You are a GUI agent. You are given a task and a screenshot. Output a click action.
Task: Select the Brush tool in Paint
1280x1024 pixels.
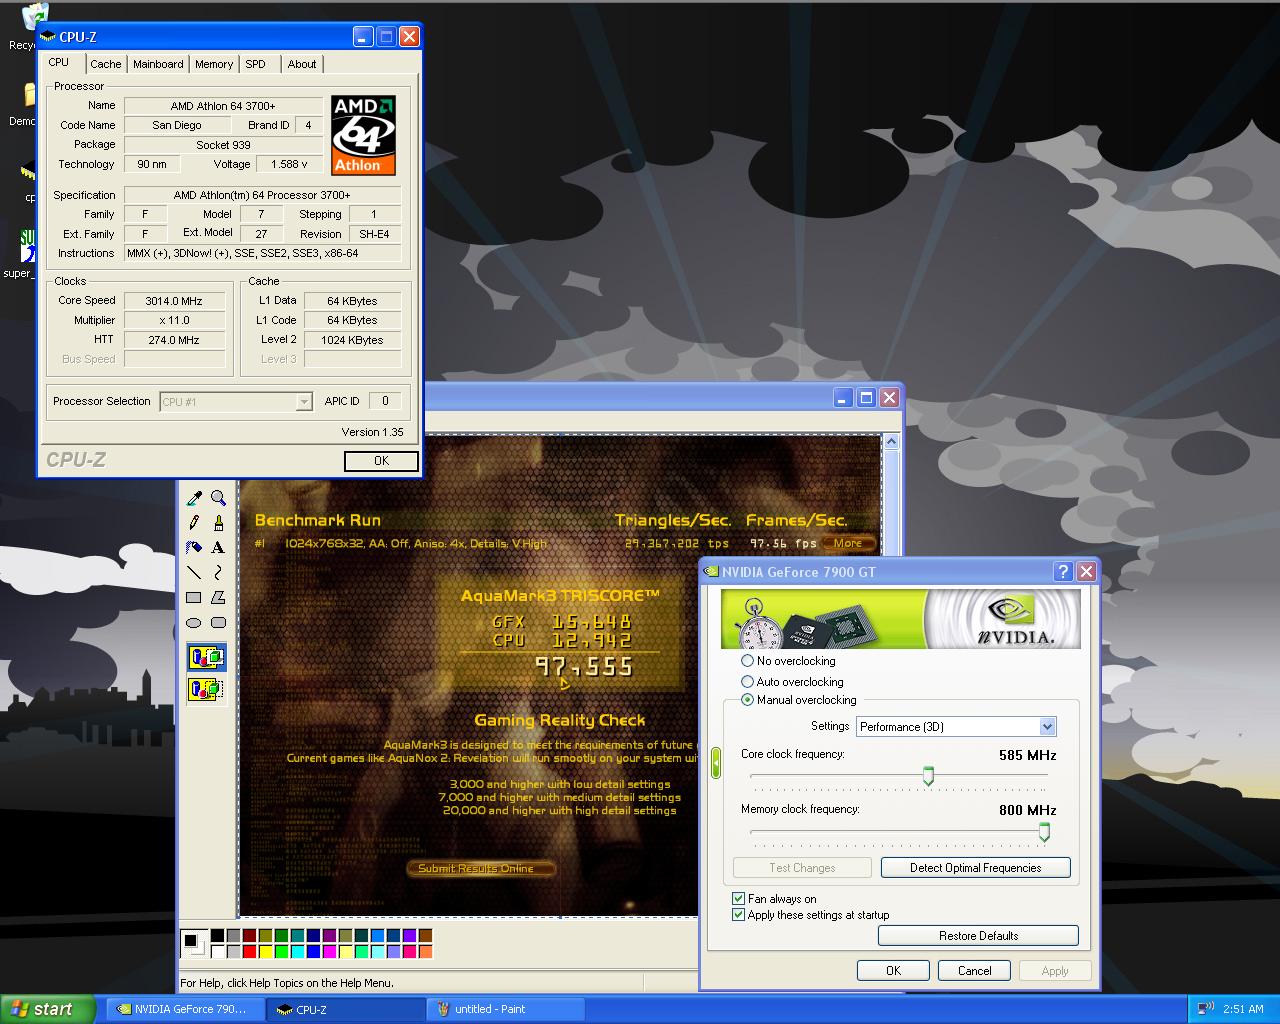coord(218,522)
